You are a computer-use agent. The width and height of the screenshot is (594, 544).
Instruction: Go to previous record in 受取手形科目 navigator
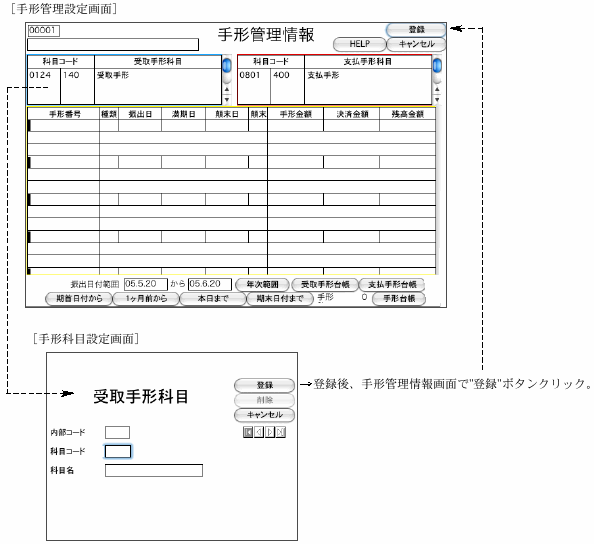click(259, 432)
